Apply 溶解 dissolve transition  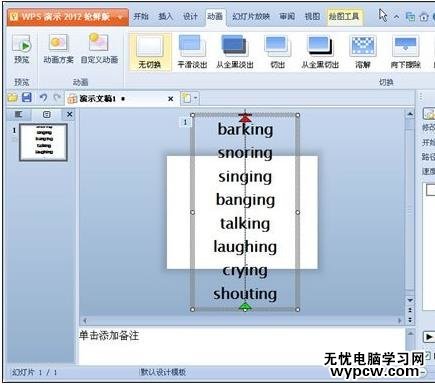click(362, 52)
